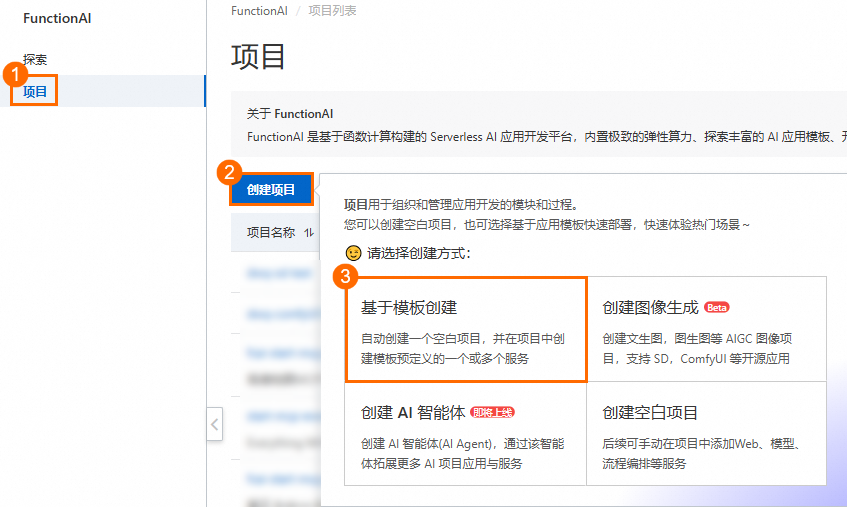
Task: Choose the 基于模板创建 card
Action: point(466,329)
